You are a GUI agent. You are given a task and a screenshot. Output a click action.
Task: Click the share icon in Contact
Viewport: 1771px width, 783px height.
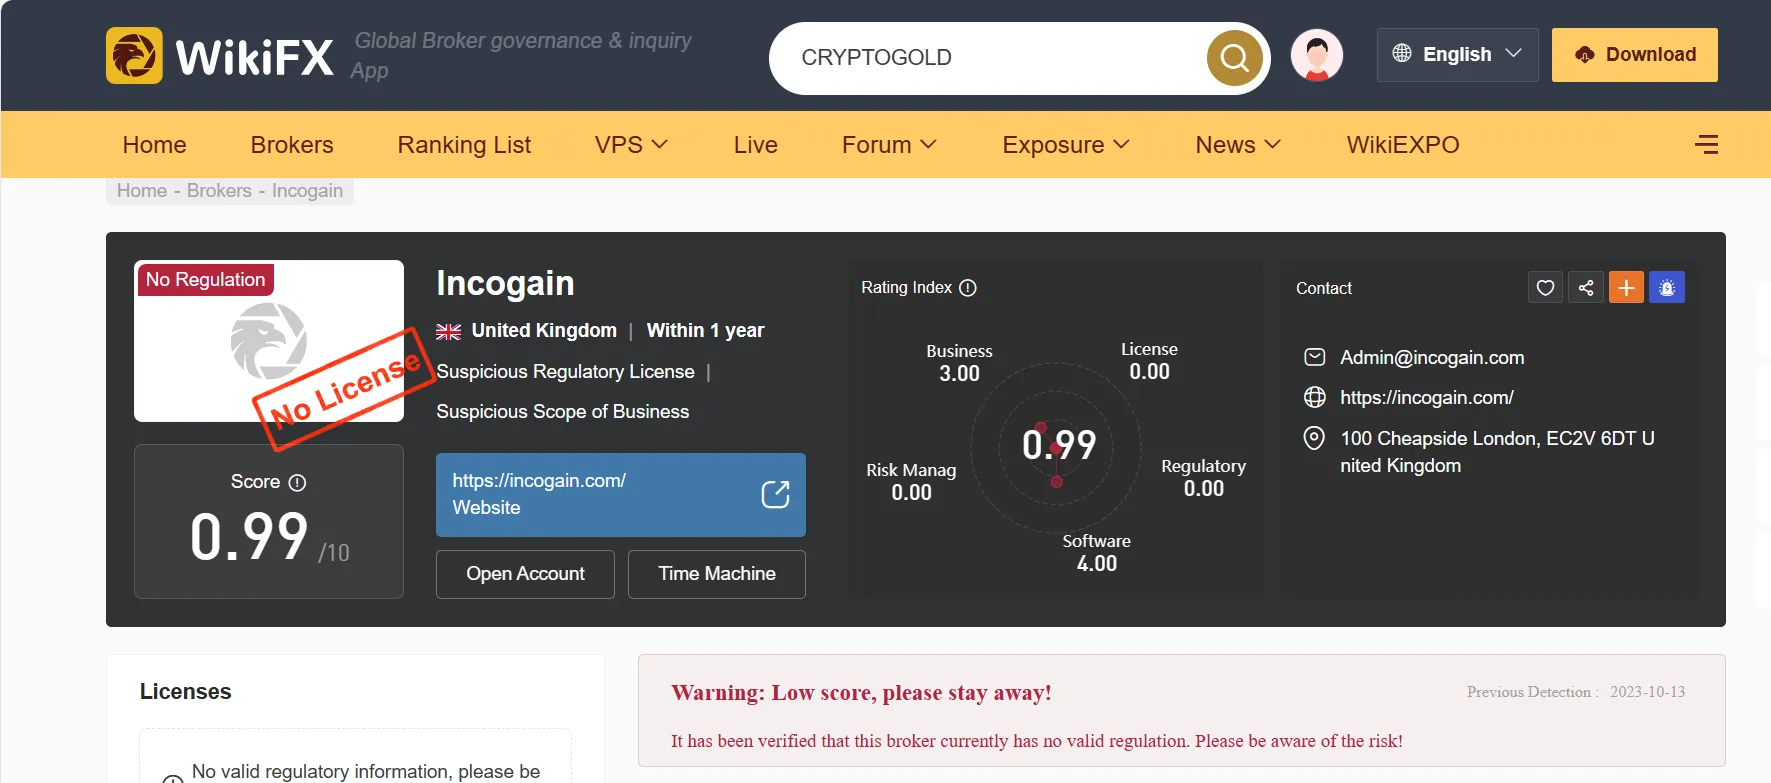click(x=1586, y=288)
